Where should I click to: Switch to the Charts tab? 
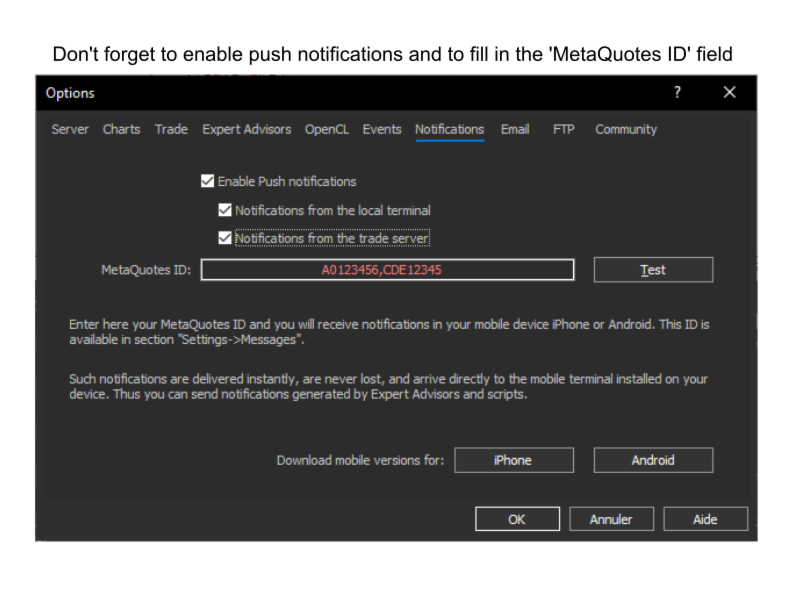[121, 130]
